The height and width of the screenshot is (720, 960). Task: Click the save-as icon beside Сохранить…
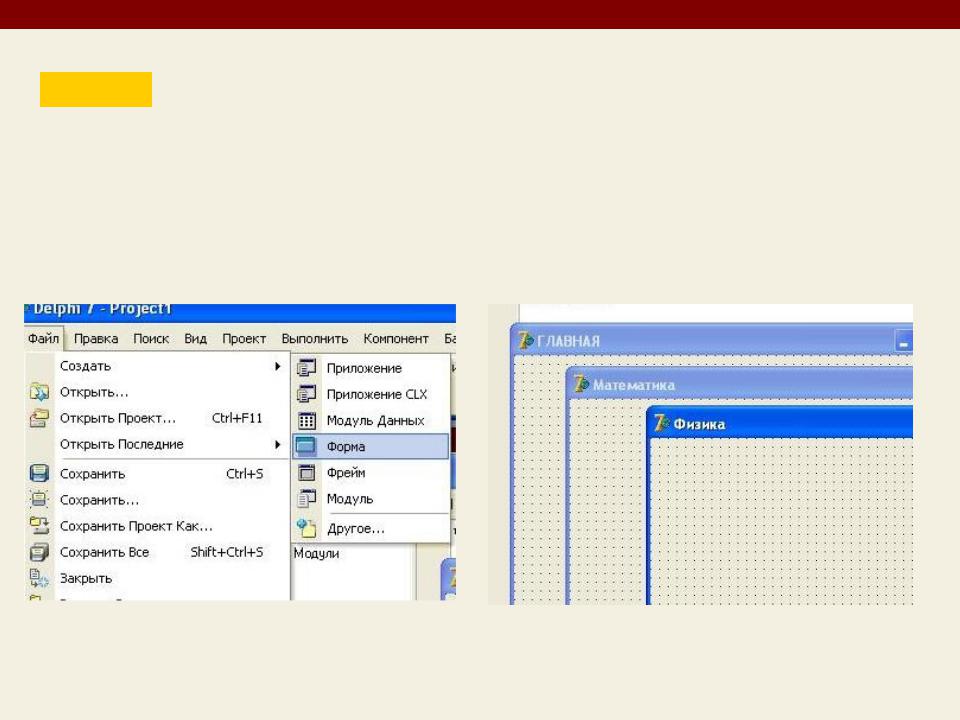coord(39,500)
